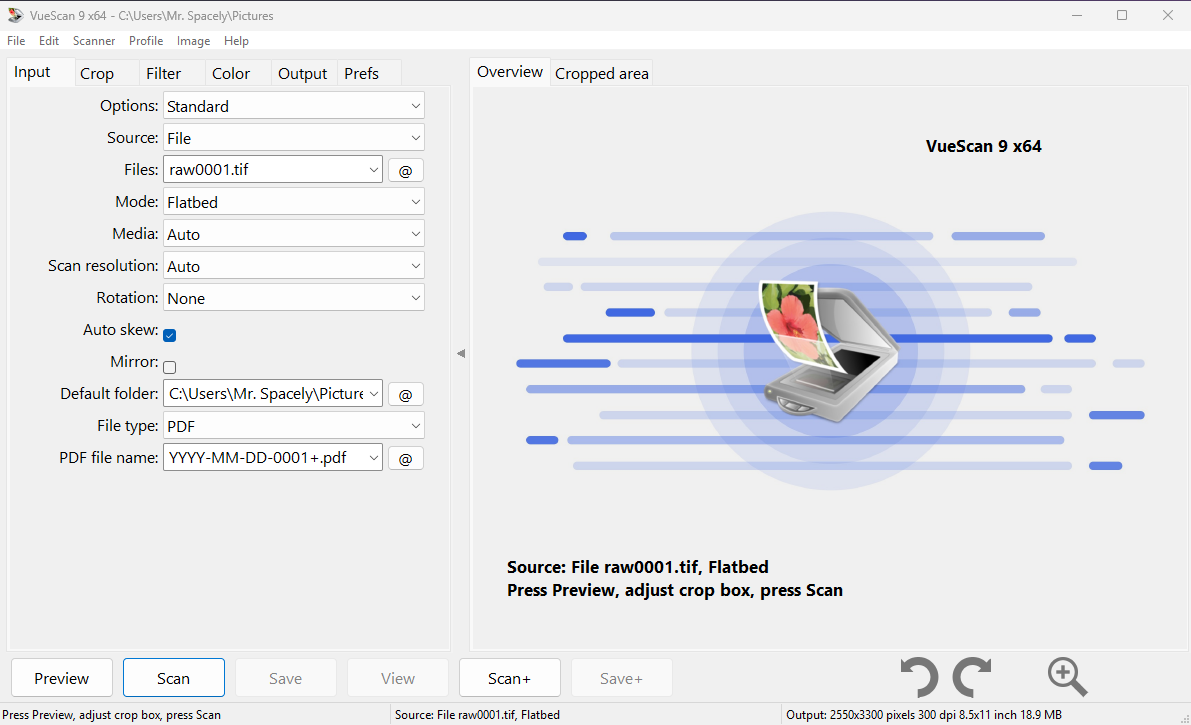Click the rotate left (counter-clockwise) icon
The image size is (1191, 725).
(x=919, y=676)
